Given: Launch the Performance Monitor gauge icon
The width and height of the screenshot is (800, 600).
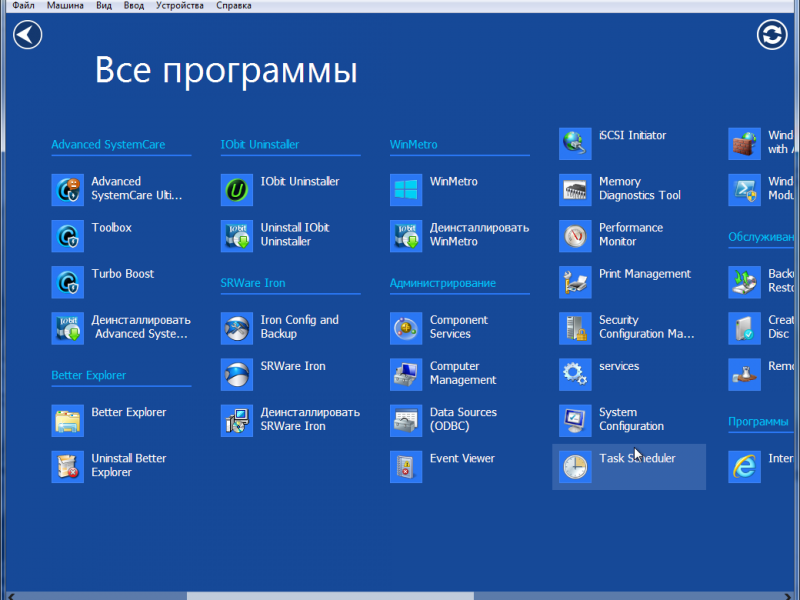Looking at the screenshot, I should pyautogui.click(x=575, y=236).
